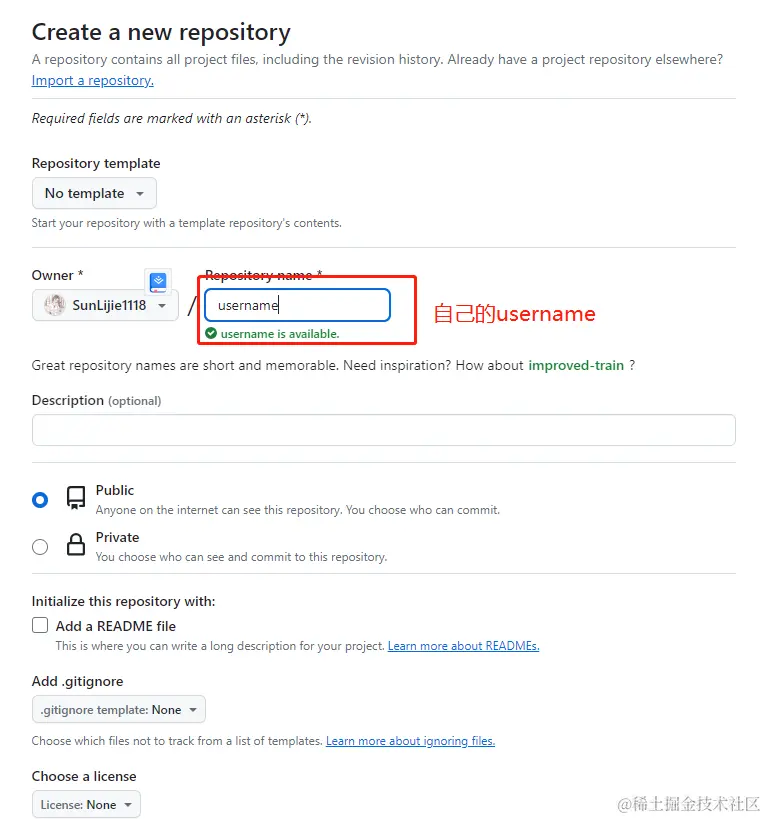Click the Private lock icon
Screen dimensions: 766x819
(x=76, y=545)
